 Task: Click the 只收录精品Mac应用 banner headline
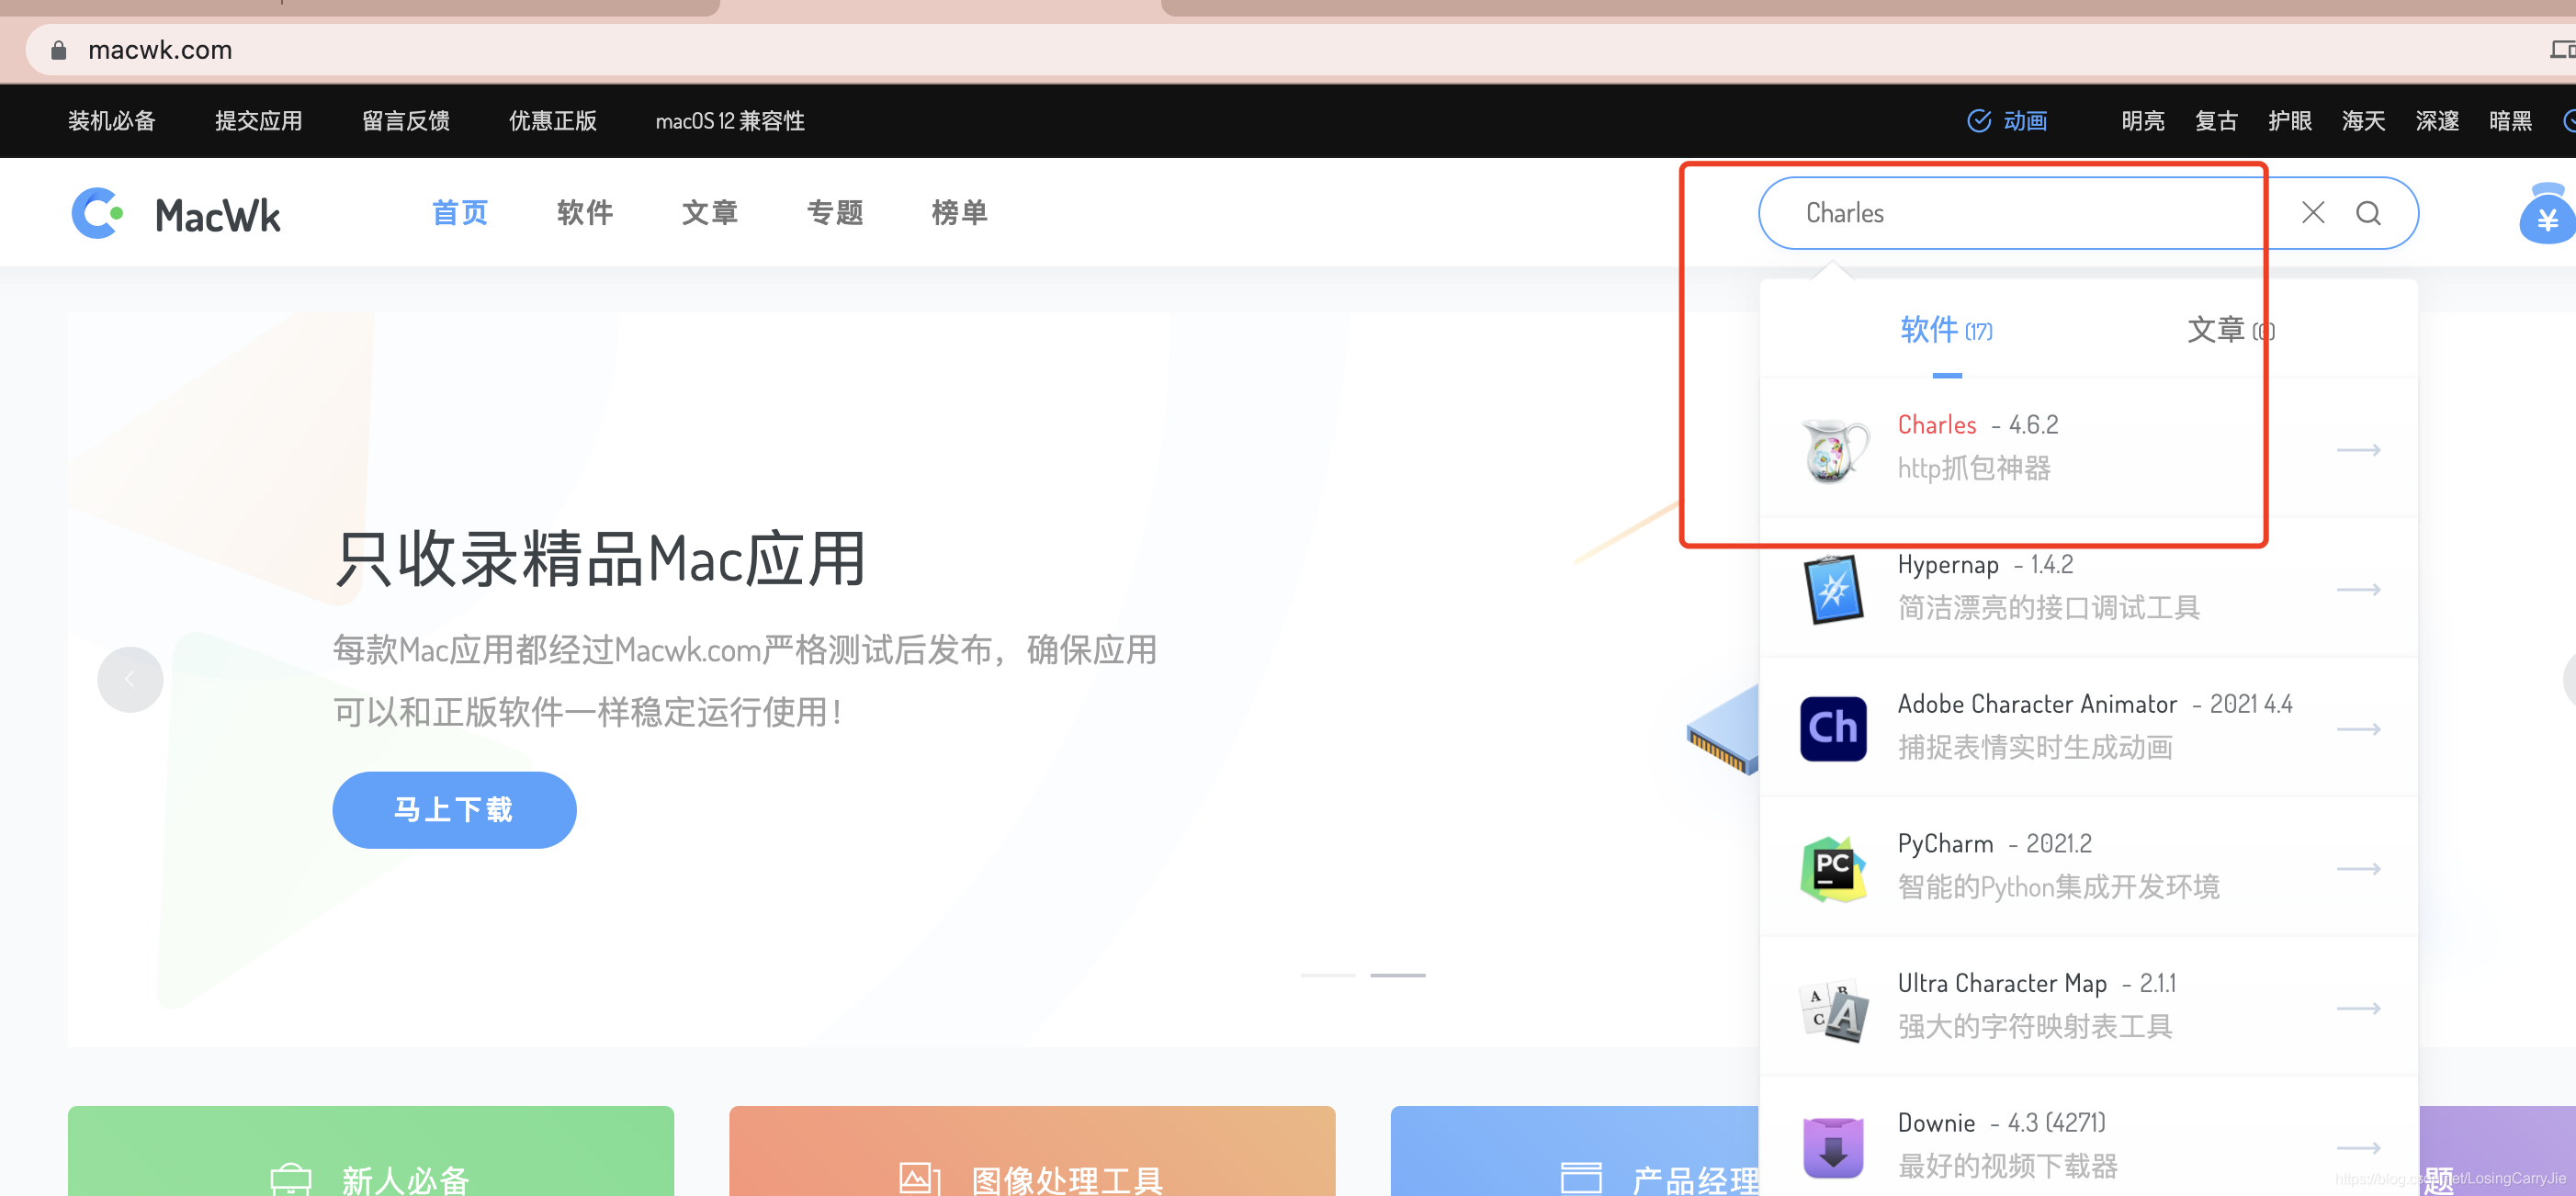pyautogui.click(x=600, y=558)
